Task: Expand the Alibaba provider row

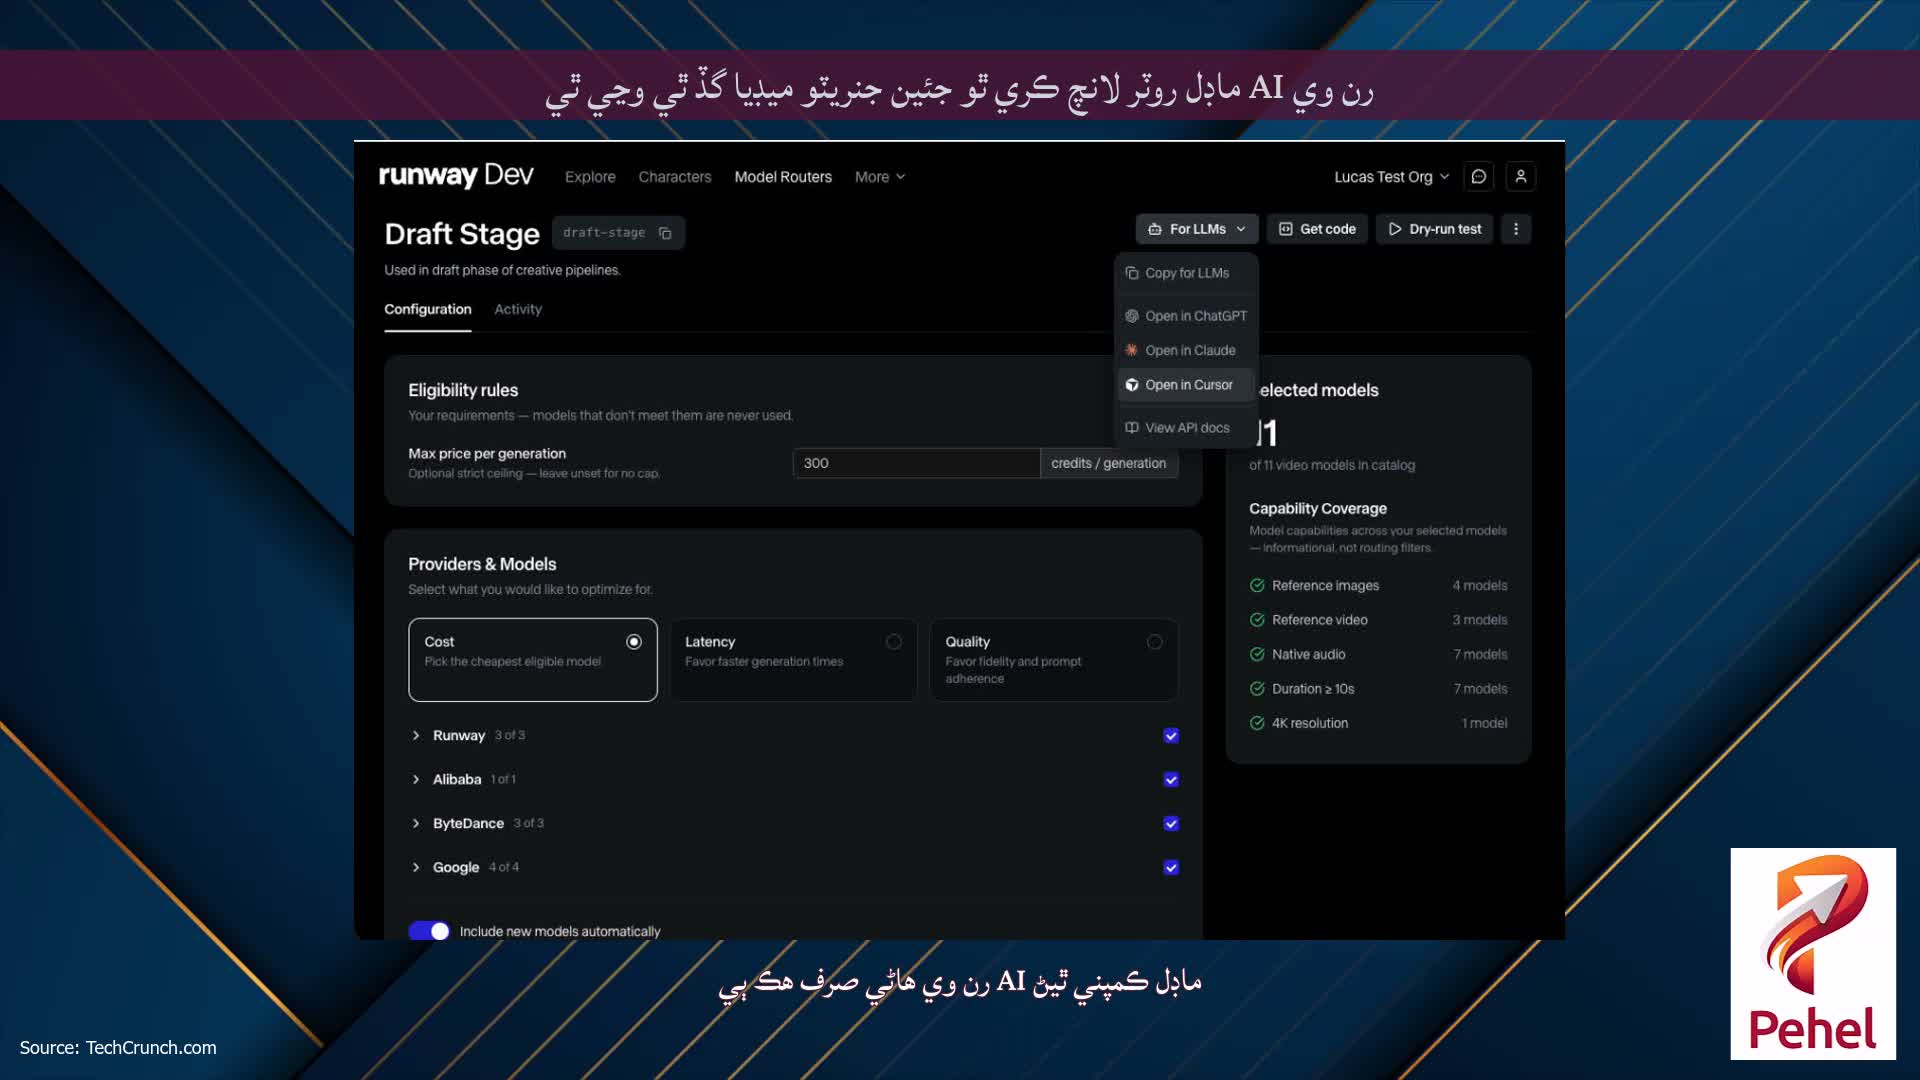Action: point(416,780)
